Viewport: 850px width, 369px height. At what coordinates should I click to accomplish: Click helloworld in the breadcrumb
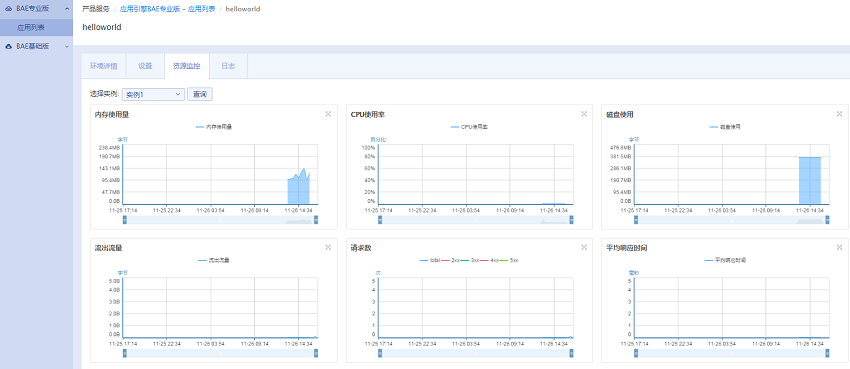click(x=243, y=9)
